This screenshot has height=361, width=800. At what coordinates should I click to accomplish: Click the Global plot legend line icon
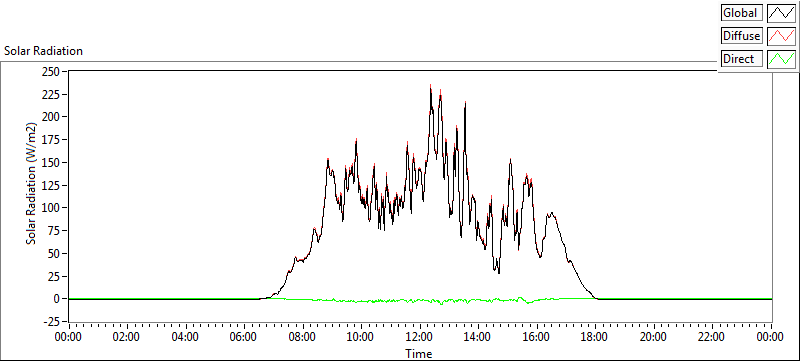click(x=781, y=13)
